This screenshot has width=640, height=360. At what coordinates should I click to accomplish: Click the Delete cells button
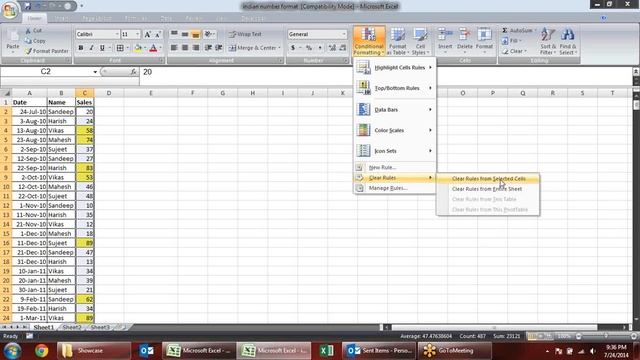[464, 40]
